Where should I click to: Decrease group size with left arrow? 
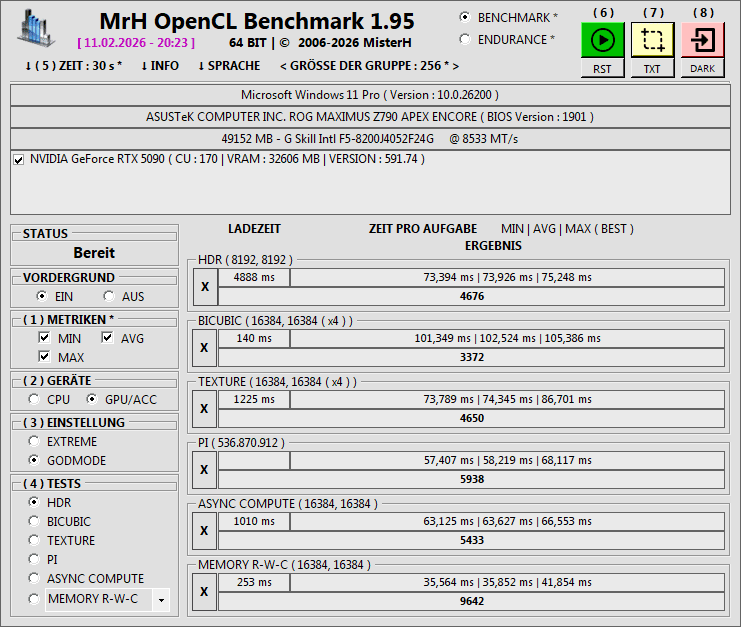(x=283, y=66)
